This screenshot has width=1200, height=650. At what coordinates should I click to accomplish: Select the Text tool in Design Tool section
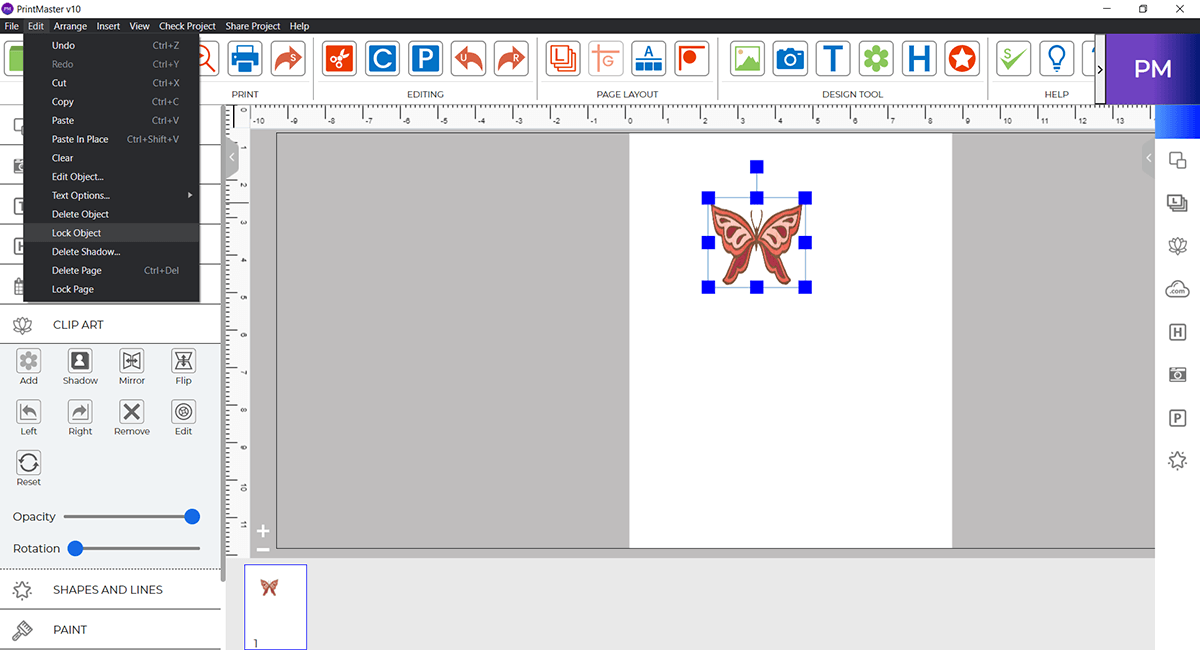[833, 58]
